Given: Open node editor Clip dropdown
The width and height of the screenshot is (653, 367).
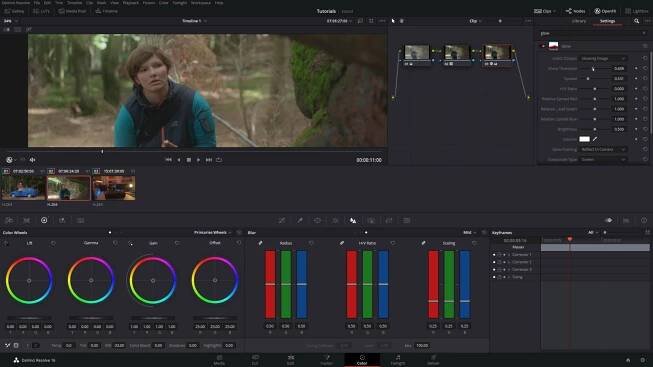Looking at the screenshot, I should point(475,21).
